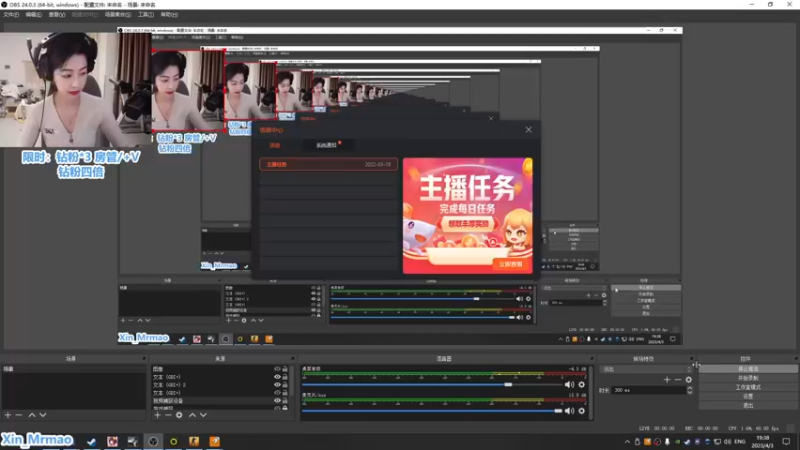Screen dimensions: 800x450
Task: Pop out the 场景 dock panel
Action: [x=144, y=359]
